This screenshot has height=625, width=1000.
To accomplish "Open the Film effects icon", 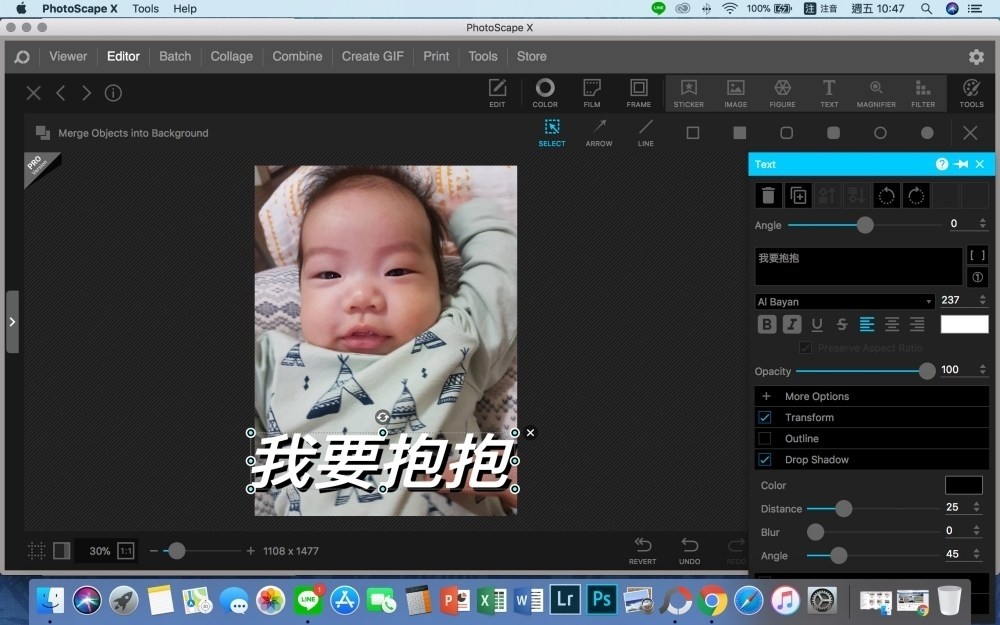I will [x=592, y=92].
